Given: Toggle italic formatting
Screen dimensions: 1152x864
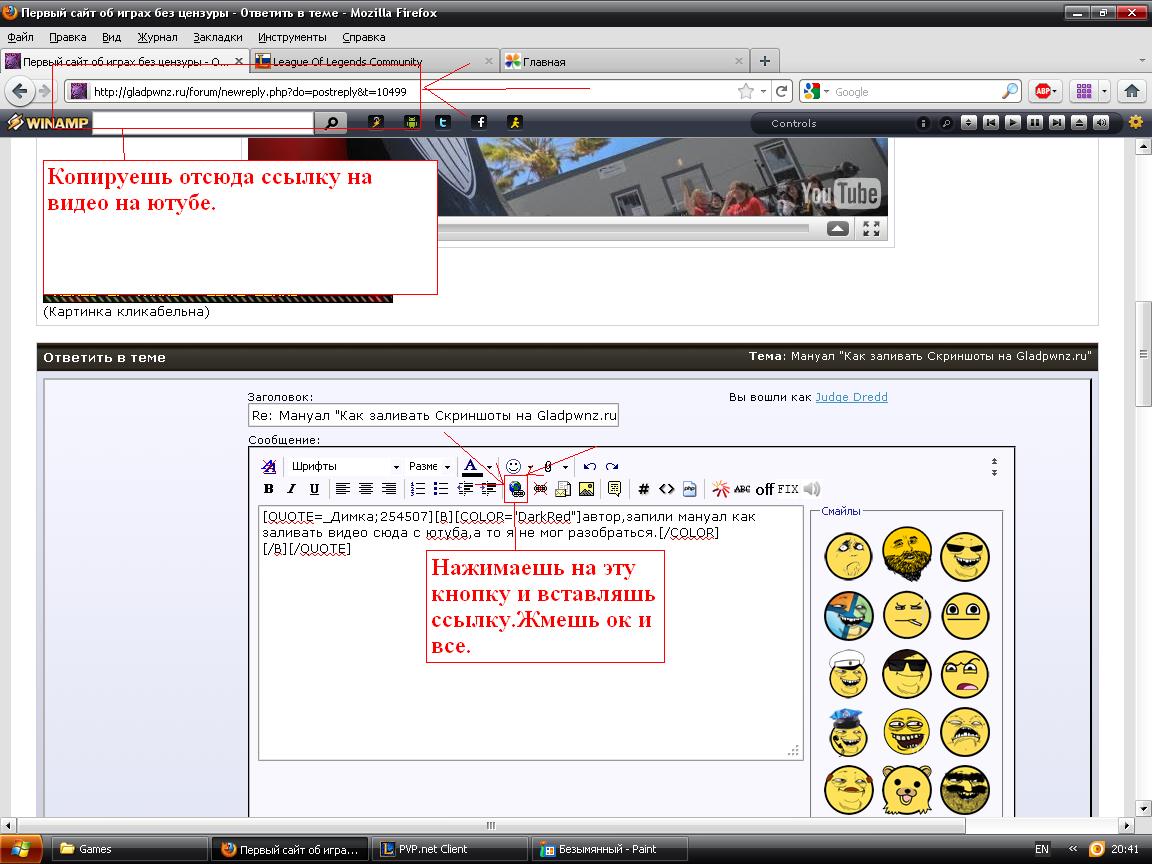Looking at the screenshot, I should [x=291, y=489].
